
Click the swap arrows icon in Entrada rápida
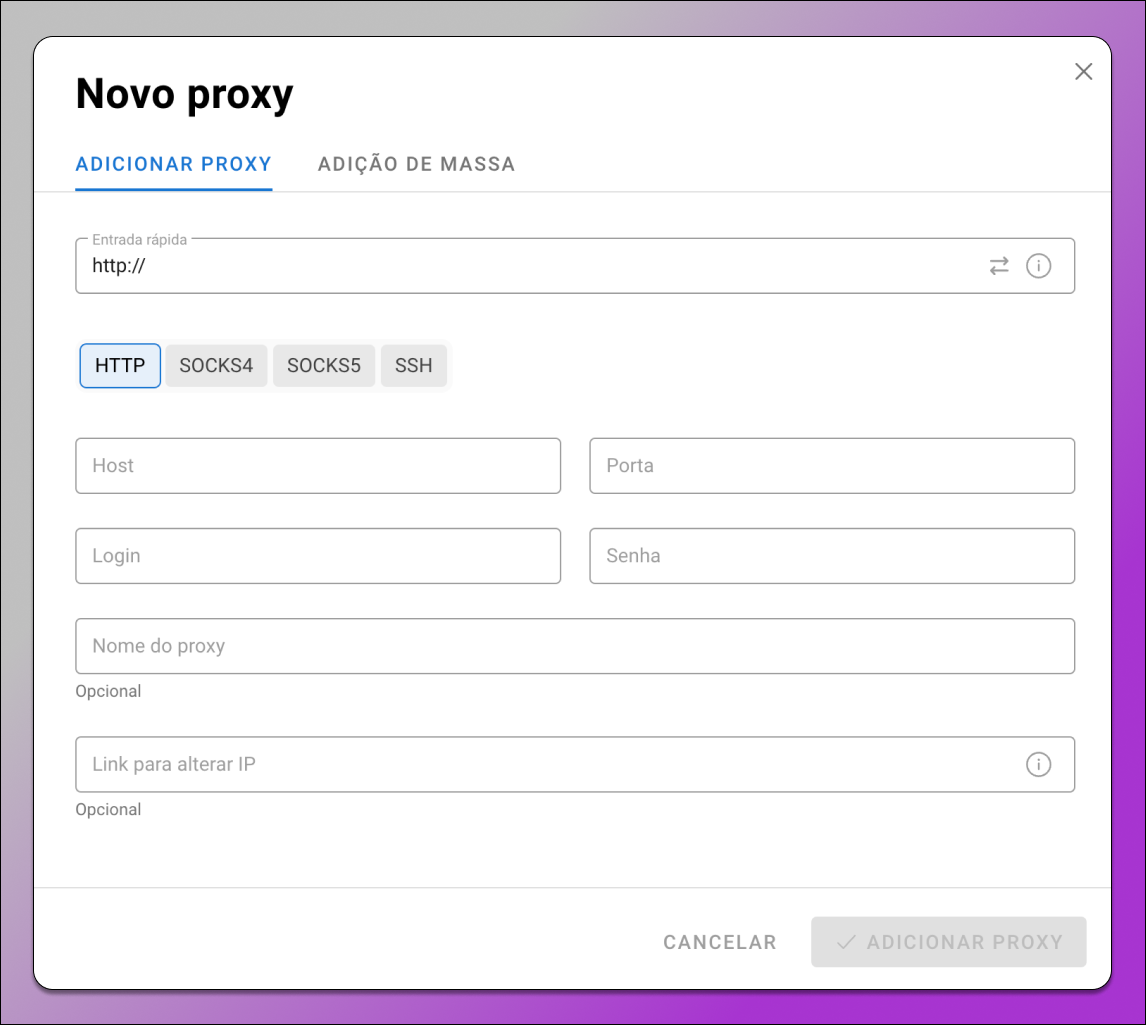pyautogui.click(x=998, y=266)
